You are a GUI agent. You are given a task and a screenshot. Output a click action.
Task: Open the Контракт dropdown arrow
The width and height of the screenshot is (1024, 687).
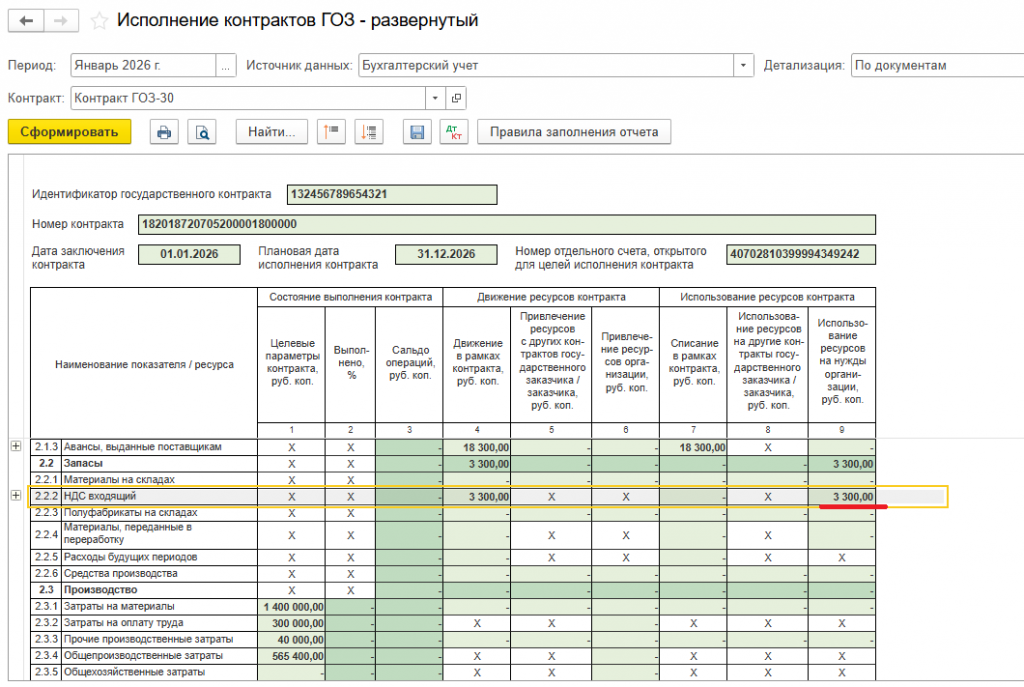tap(435, 98)
